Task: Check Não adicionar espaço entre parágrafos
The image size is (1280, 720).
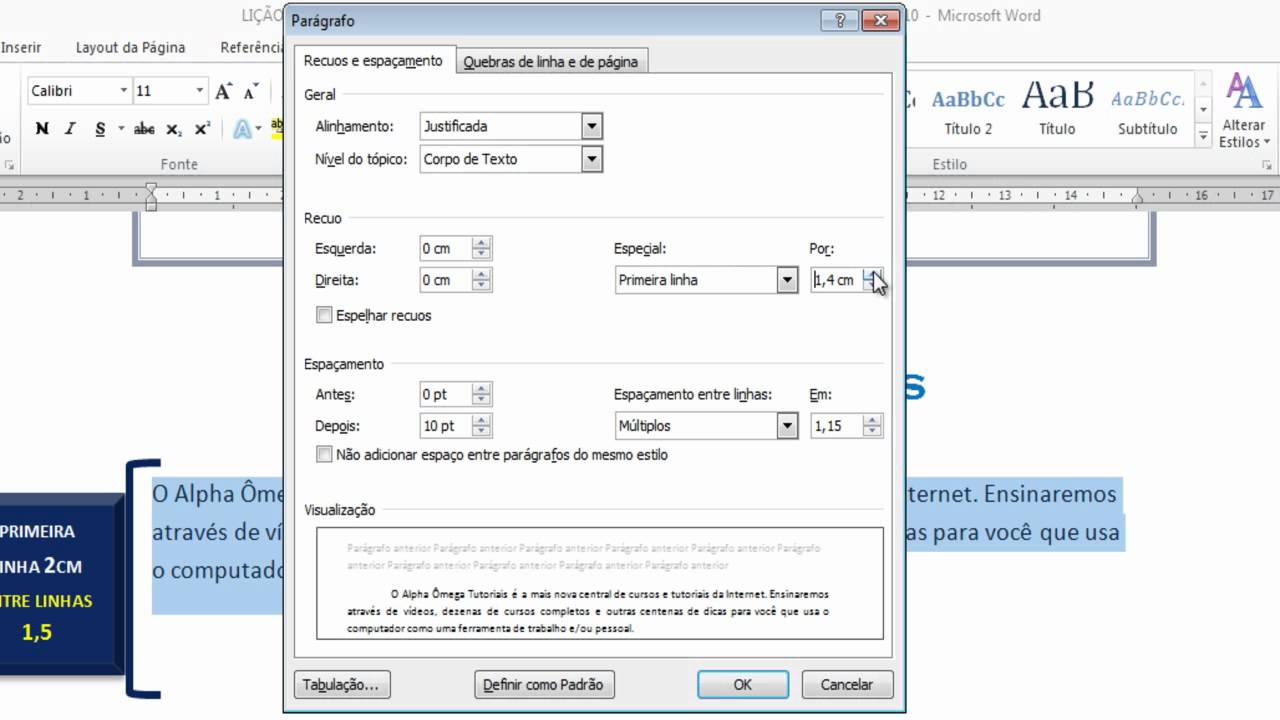Action: click(x=324, y=455)
